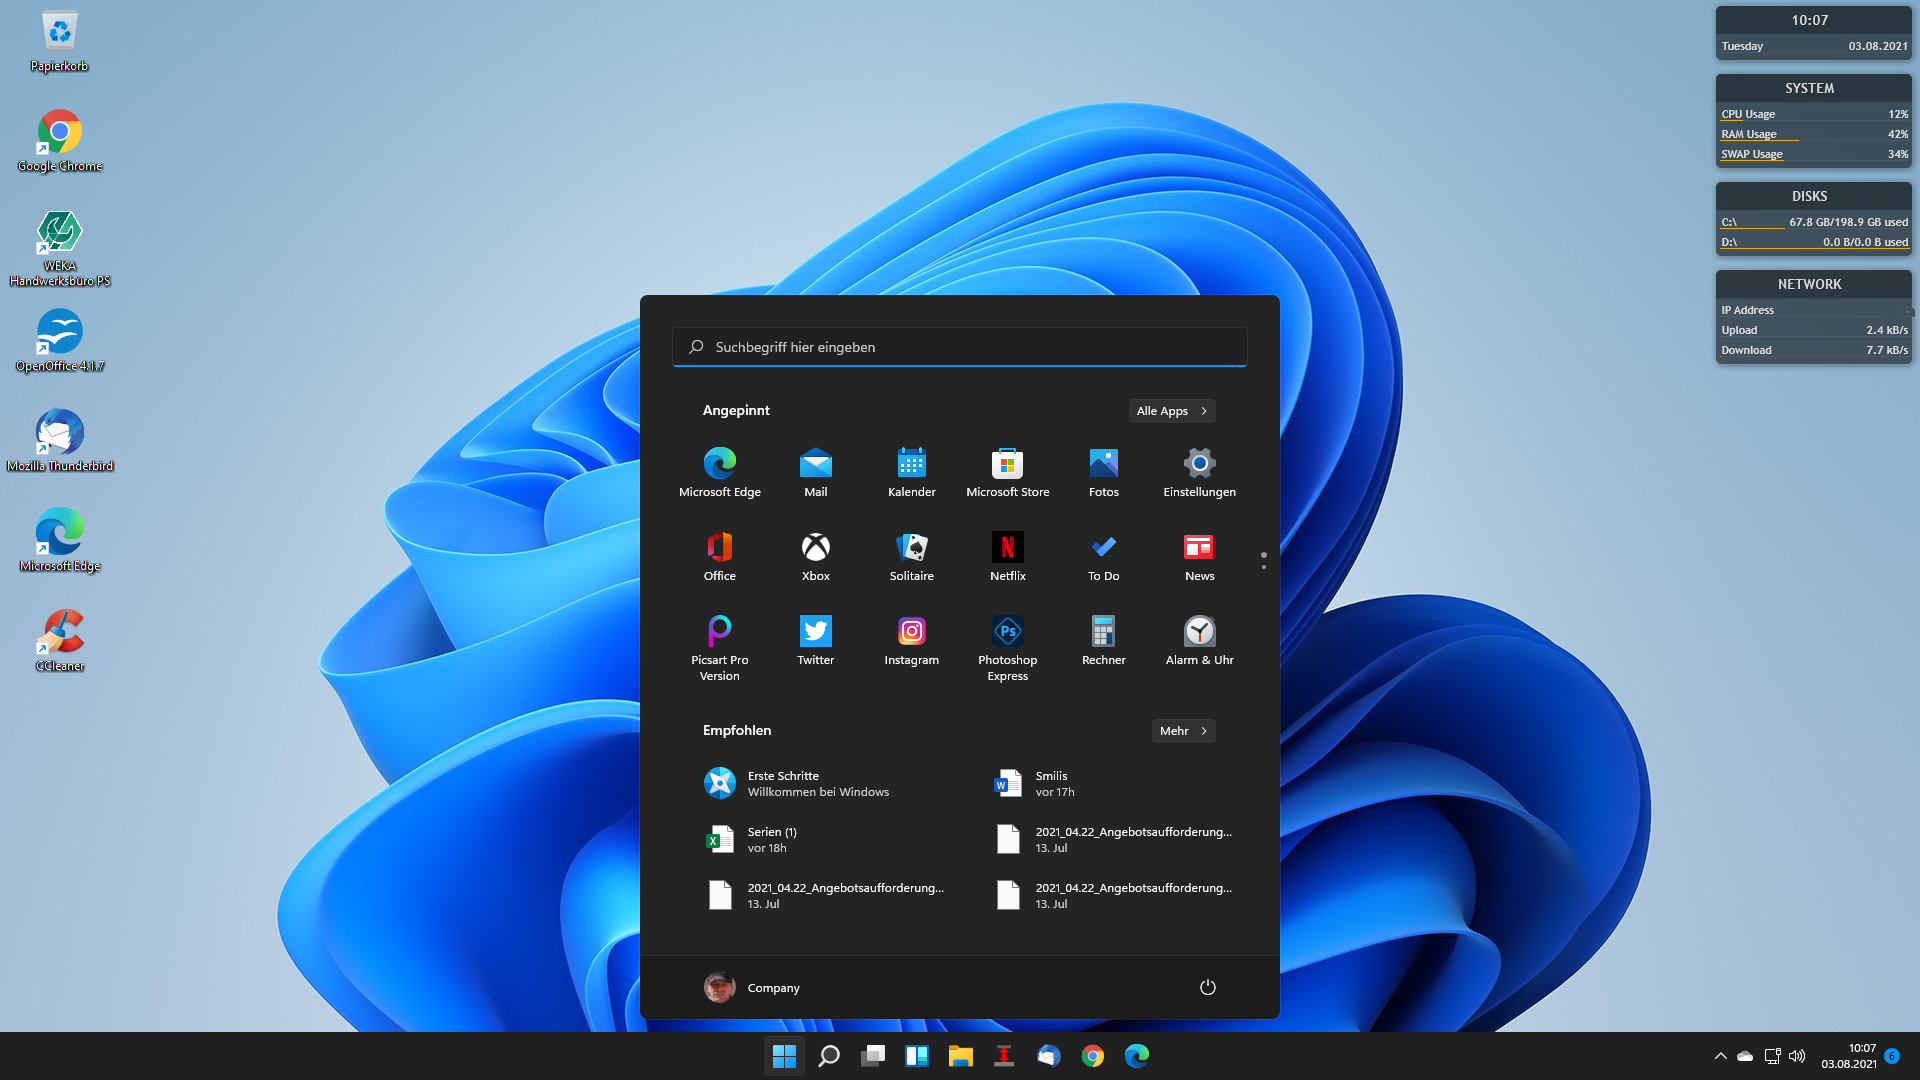1920x1080 pixels.
Task: Open the network tray icon
Action: (x=1772, y=1056)
